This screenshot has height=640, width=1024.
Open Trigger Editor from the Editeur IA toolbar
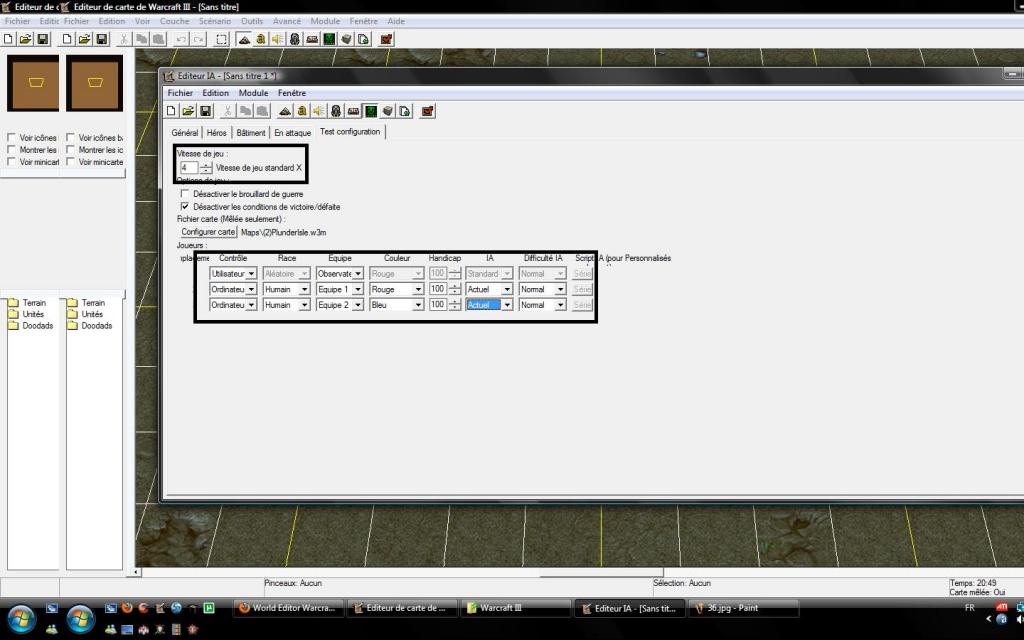click(302, 111)
